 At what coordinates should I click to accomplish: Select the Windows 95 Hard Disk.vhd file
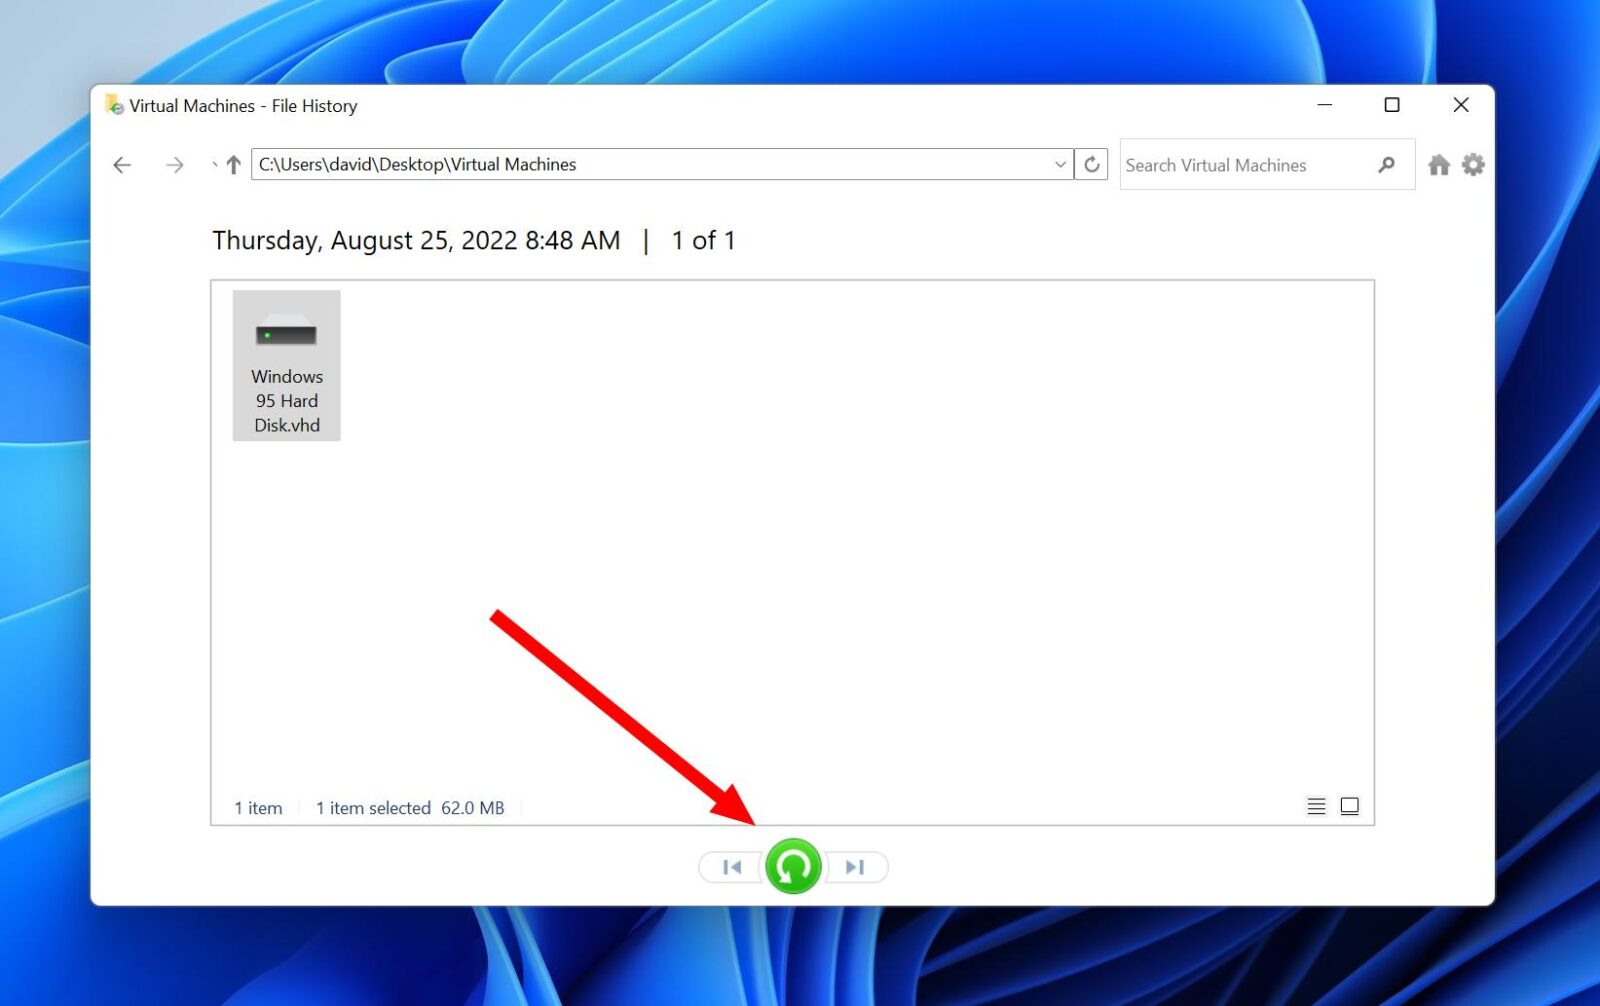(286, 365)
